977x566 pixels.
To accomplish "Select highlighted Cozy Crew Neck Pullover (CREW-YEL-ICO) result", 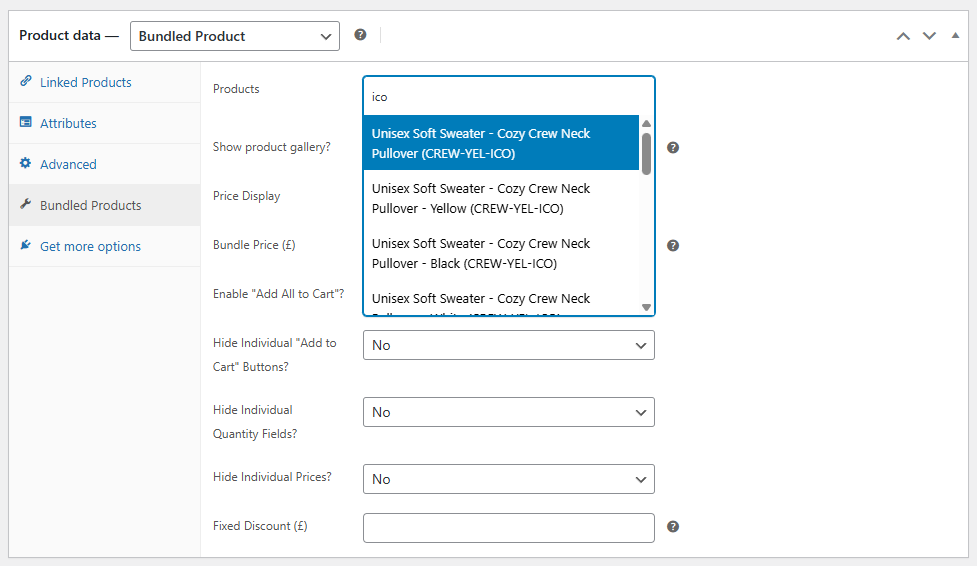I will [501, 143].
